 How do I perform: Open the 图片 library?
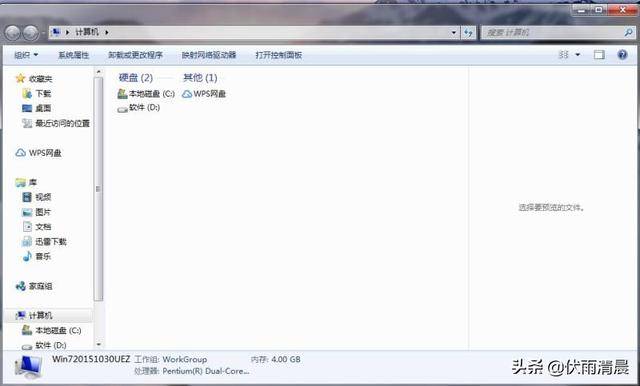point(43,212)
